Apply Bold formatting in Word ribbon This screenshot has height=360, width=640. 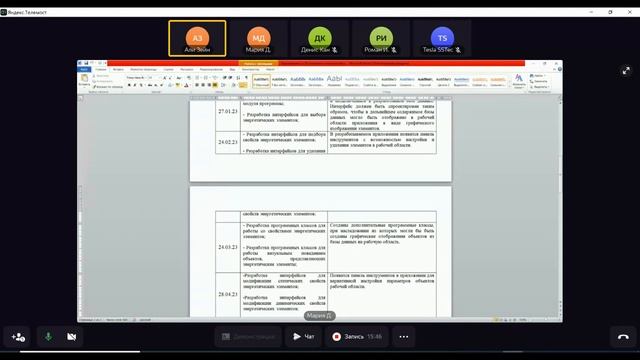coord(129,85)
